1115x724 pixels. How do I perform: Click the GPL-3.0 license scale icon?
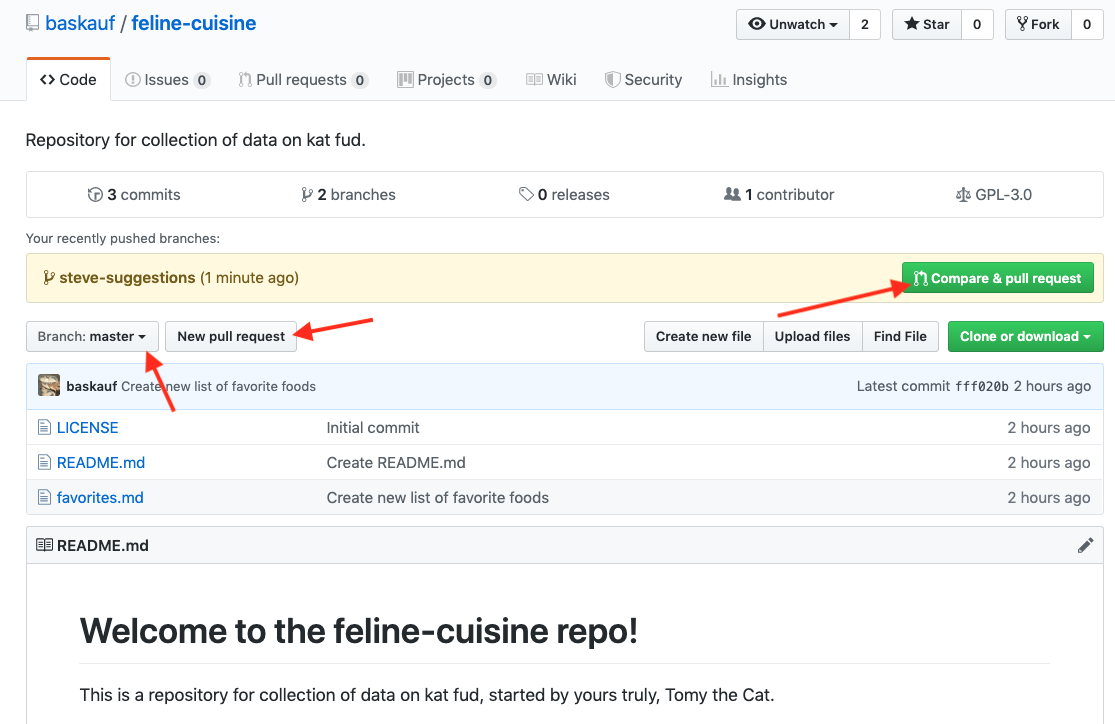point(963,194)
